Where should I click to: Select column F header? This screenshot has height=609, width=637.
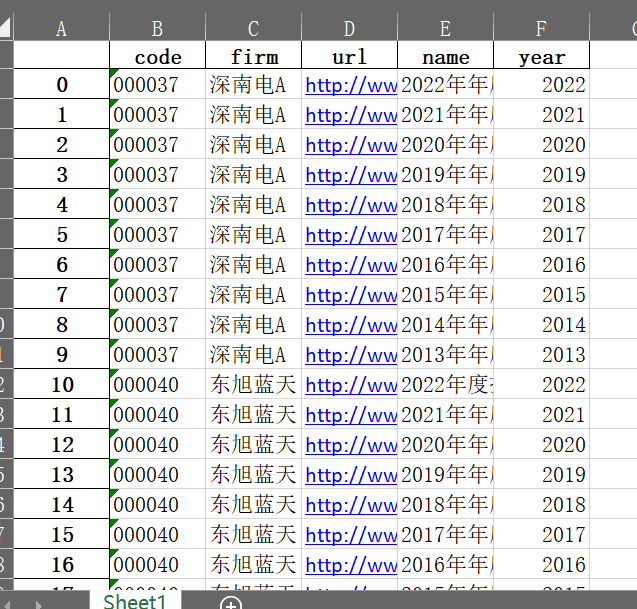(x=541, y=28)
